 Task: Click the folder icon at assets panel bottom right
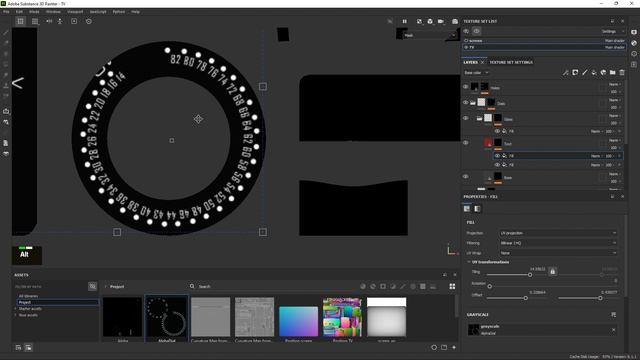point(444,347)
